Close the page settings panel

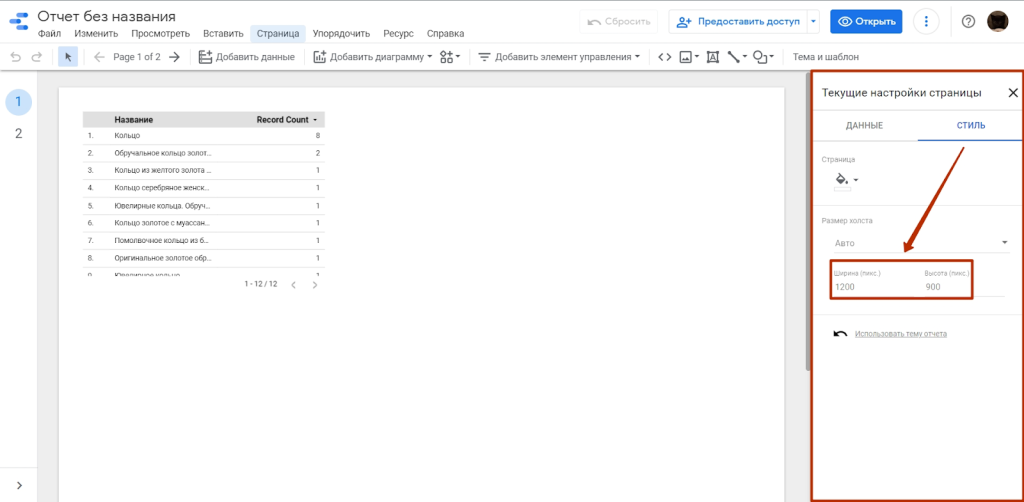[x=1012, y=93]
